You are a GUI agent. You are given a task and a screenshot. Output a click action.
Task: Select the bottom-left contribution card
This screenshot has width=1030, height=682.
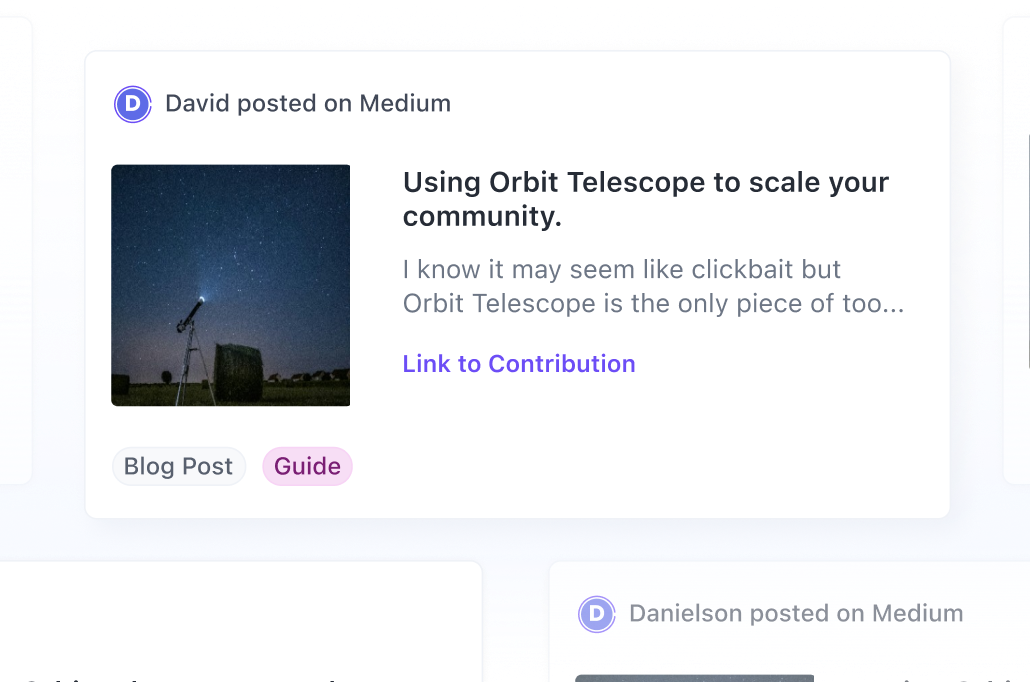pyautogui.click(x=240, y=620)
